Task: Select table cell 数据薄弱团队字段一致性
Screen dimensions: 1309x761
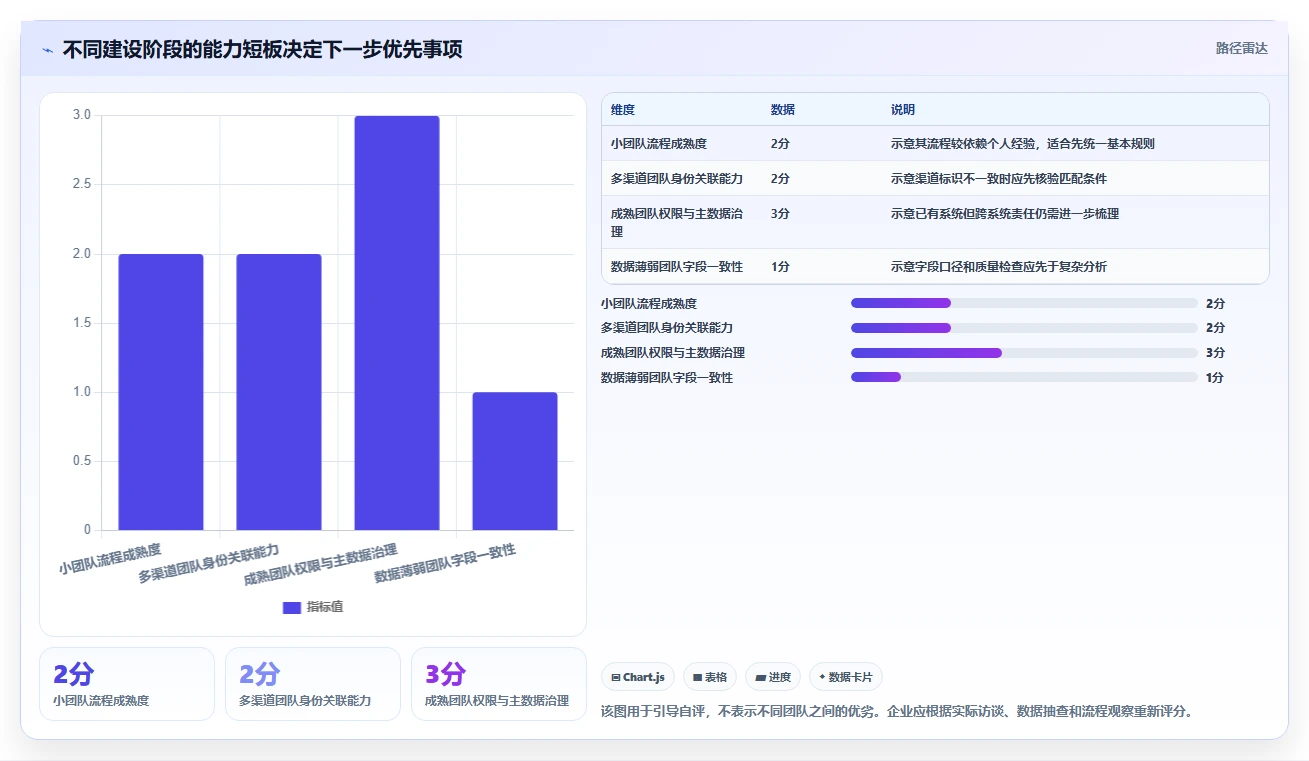Action: click(677, 267)
